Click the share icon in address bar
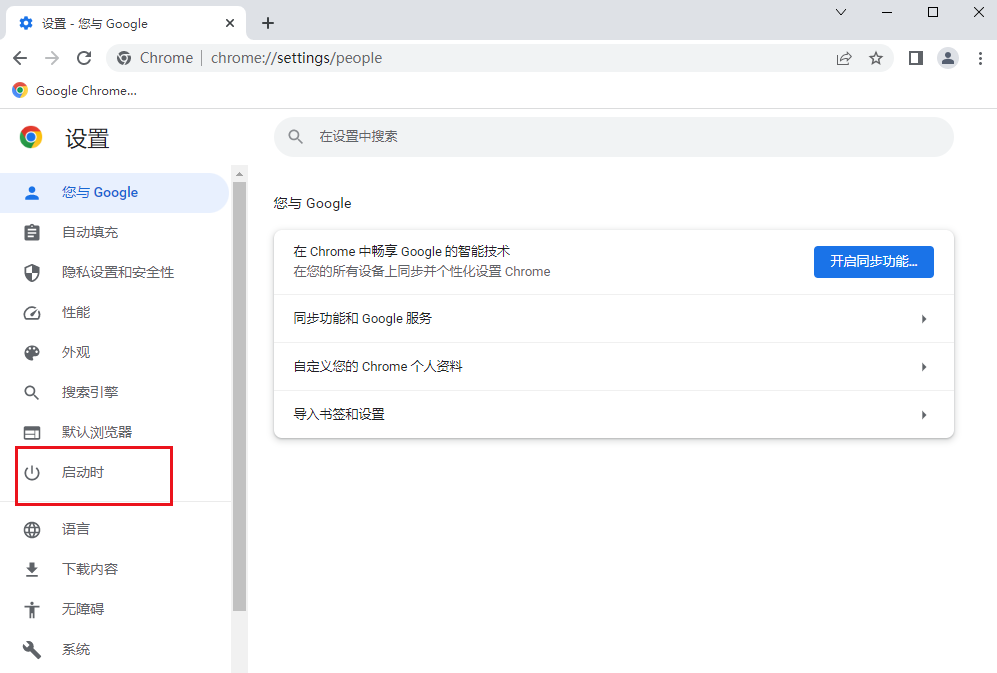The width and height of the screenshot is (997, 673). pyautogui.click(x=844, y=59)
